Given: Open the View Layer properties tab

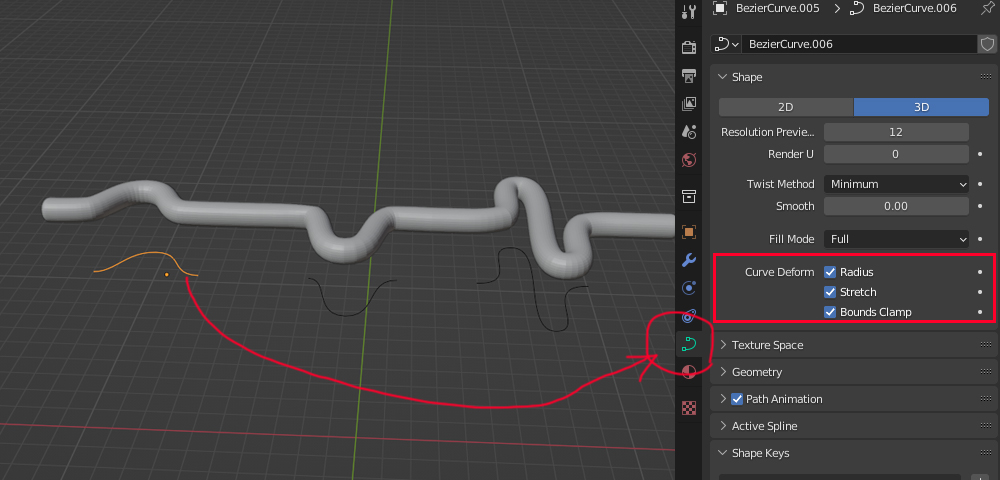Looking at the screenshot, I should click(x=689, y=103).
